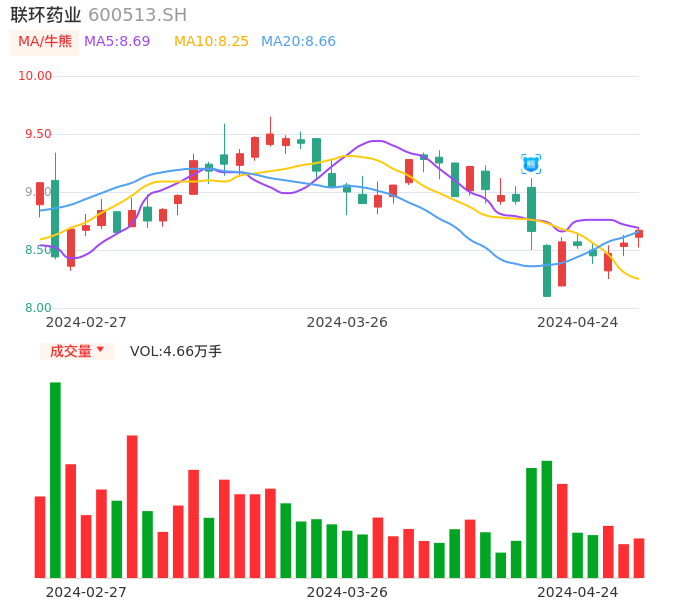Click the 9.50 price axis label
The image size is (686, 606).
(36, 134)
